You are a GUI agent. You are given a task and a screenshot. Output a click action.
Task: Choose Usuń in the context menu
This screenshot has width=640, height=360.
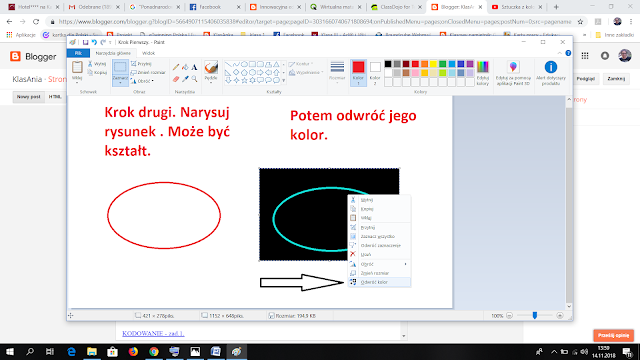point(380,254)
